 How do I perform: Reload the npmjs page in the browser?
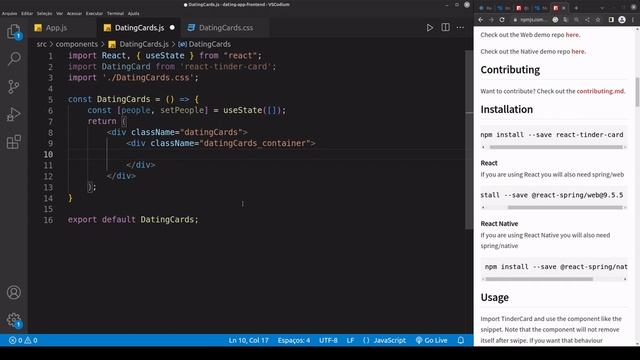pos(502,20)
